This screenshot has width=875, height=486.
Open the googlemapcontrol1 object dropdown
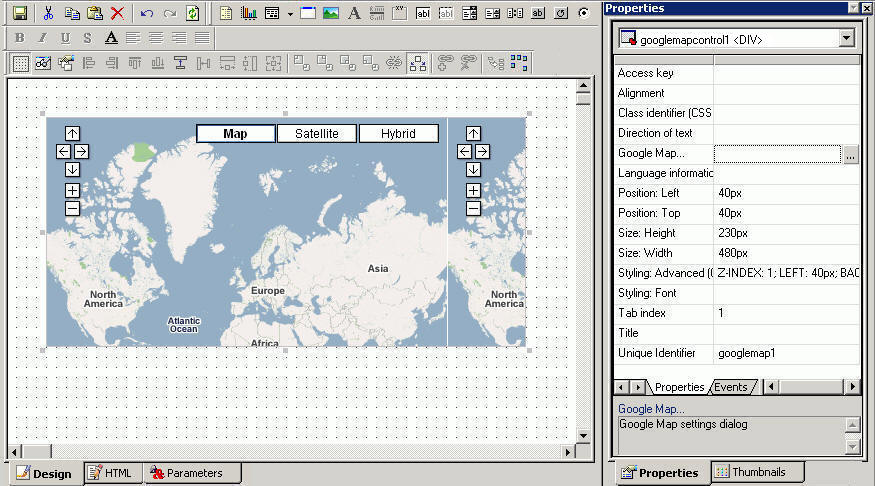pyautogui.click(x=847, y=38)
